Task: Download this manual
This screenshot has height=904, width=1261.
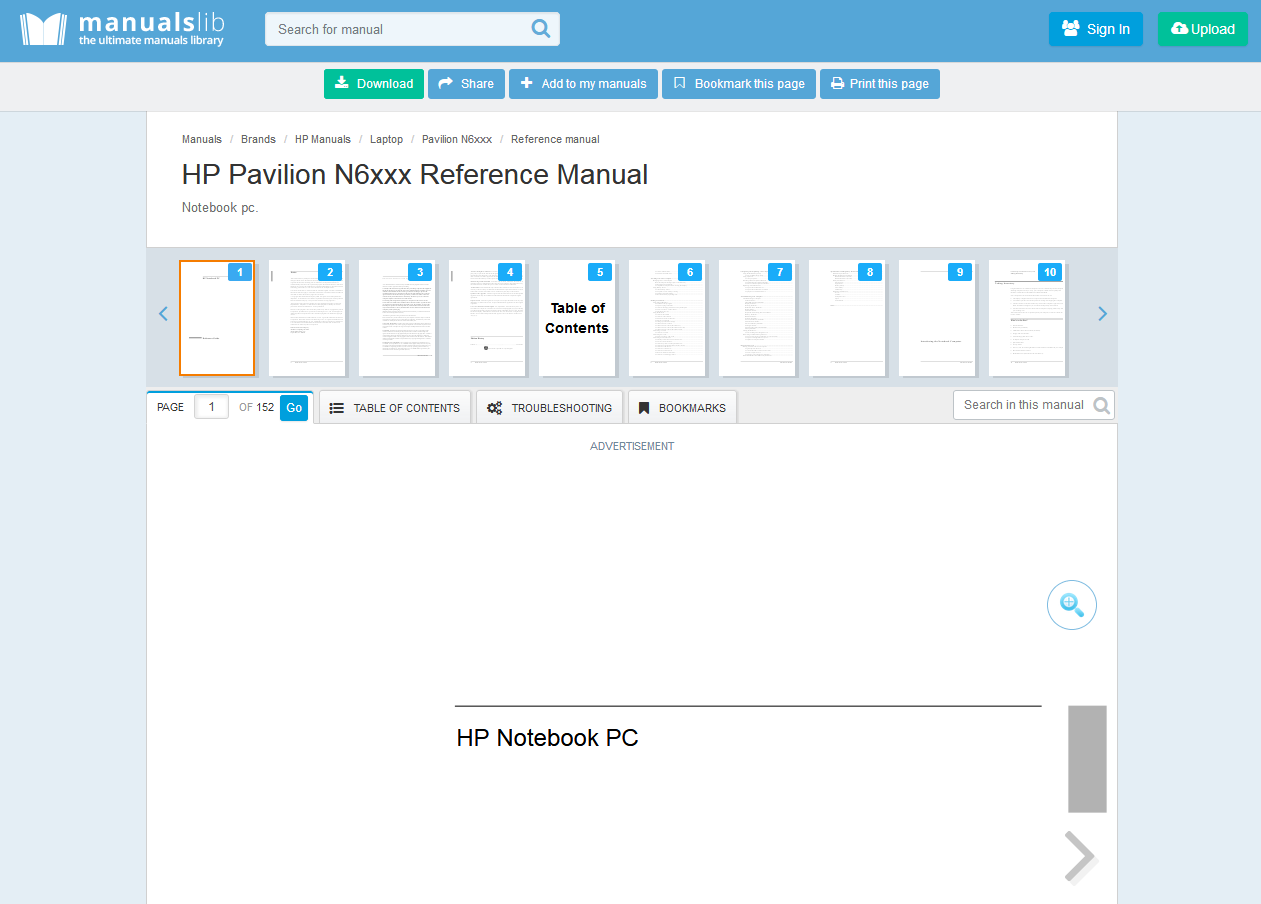Action: pyautogui.click(x=374, y=84)
